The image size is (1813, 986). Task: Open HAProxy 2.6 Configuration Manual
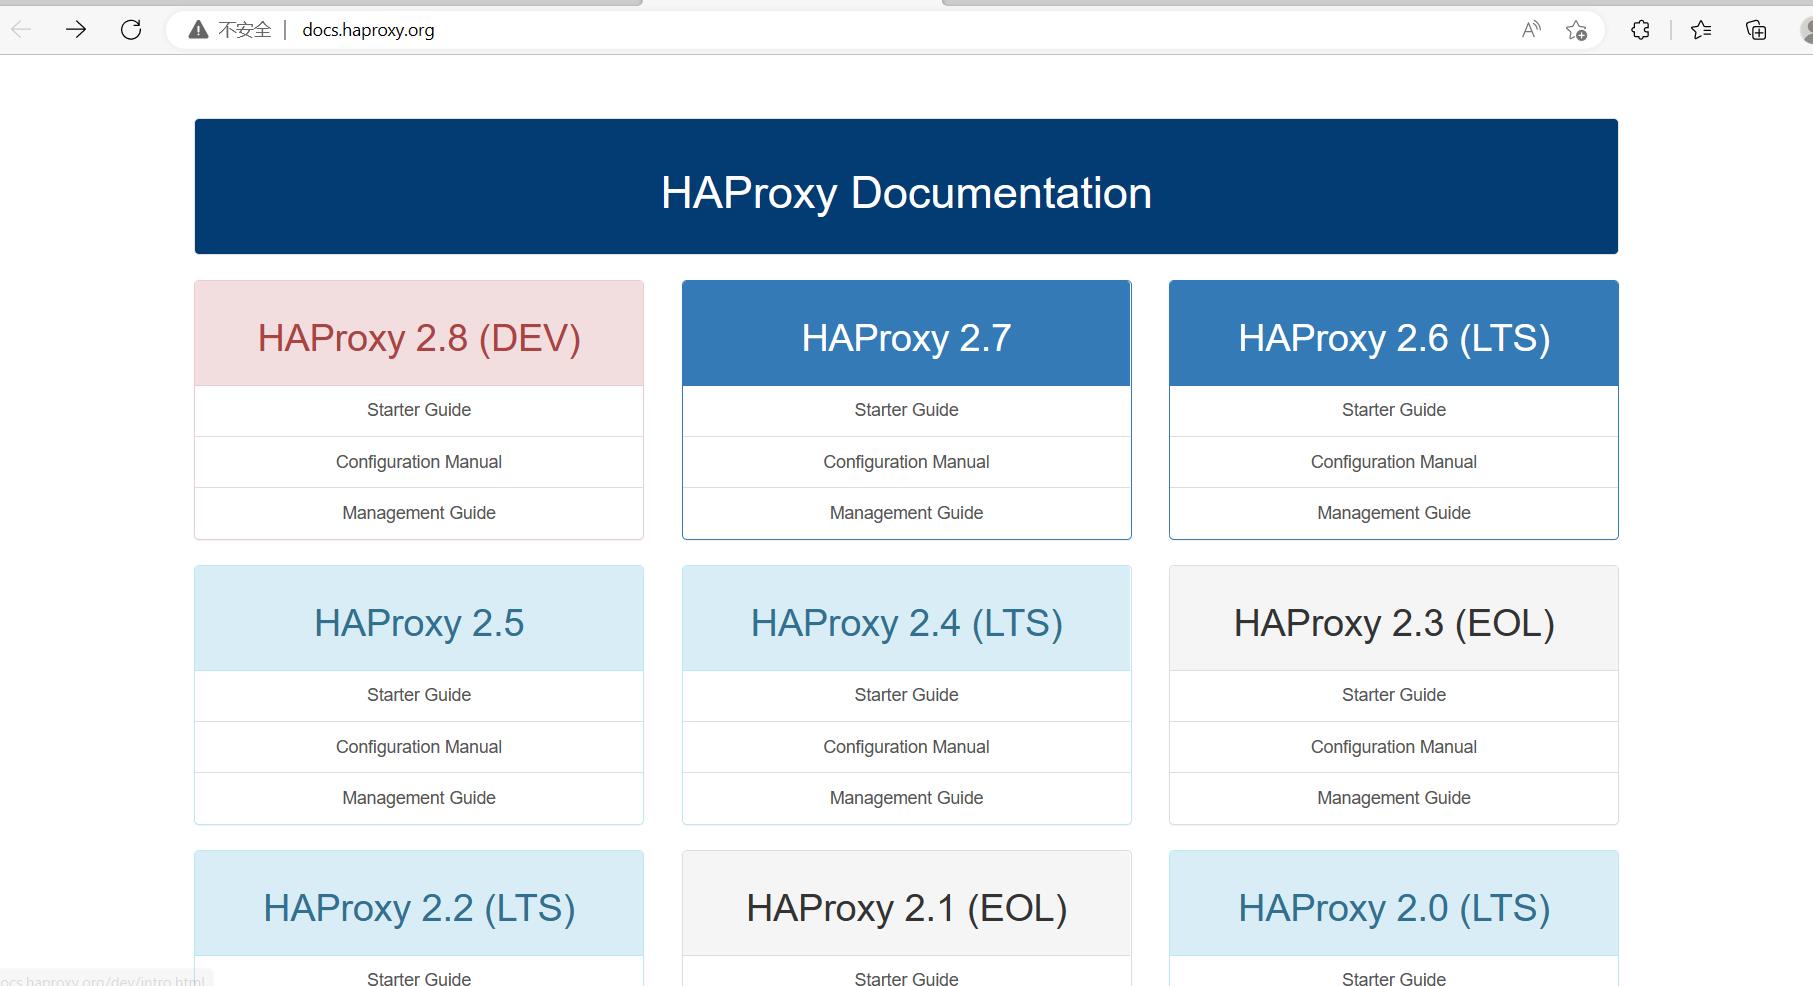1394,462
